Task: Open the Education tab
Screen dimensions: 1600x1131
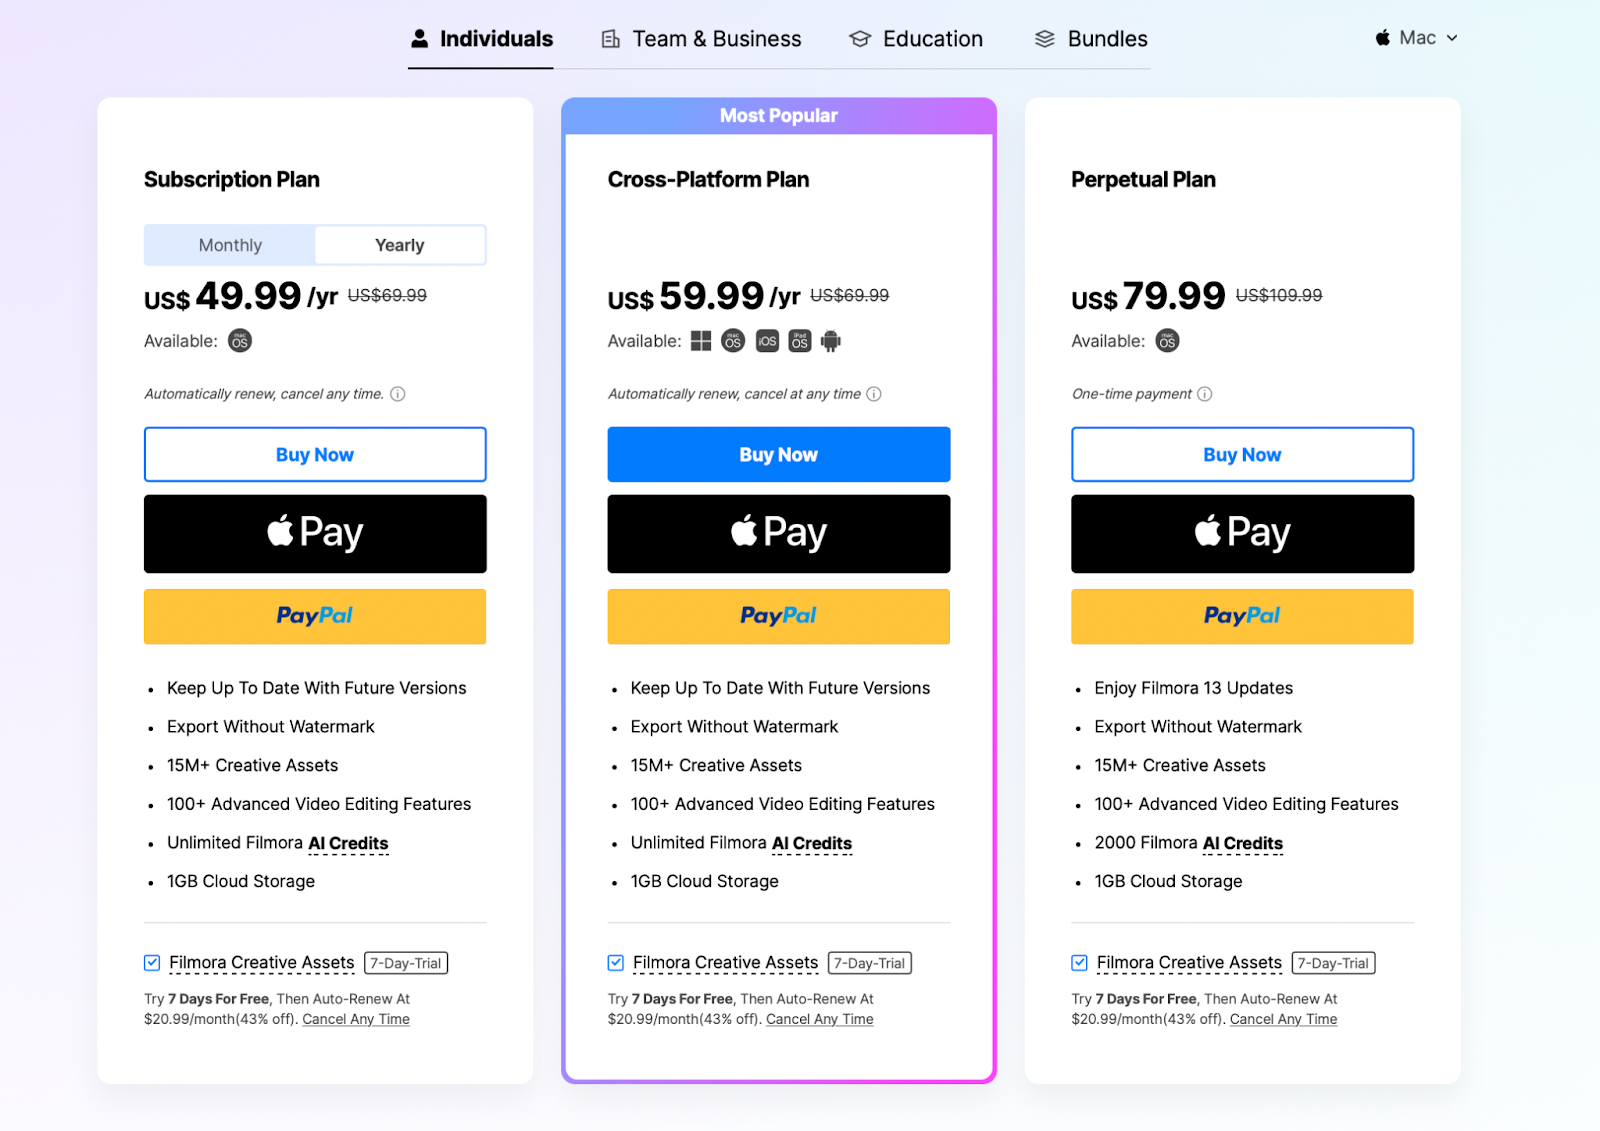Action: tap(916, 39)
